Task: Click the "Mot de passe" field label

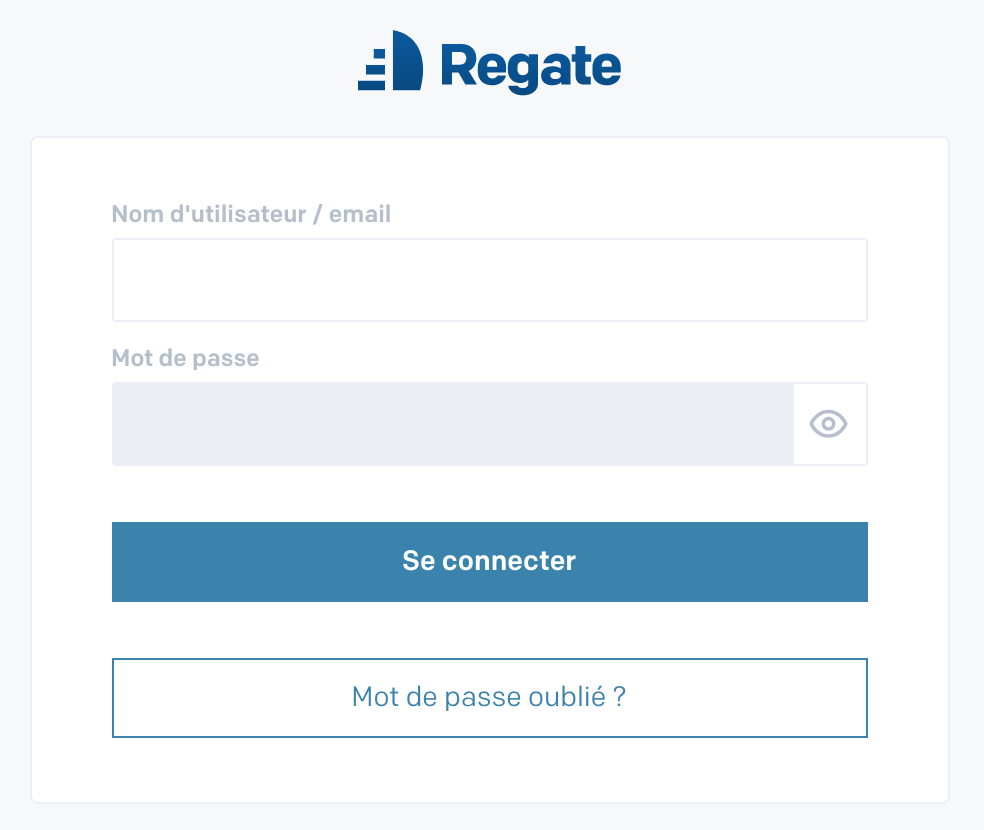Action: (185, 358)
